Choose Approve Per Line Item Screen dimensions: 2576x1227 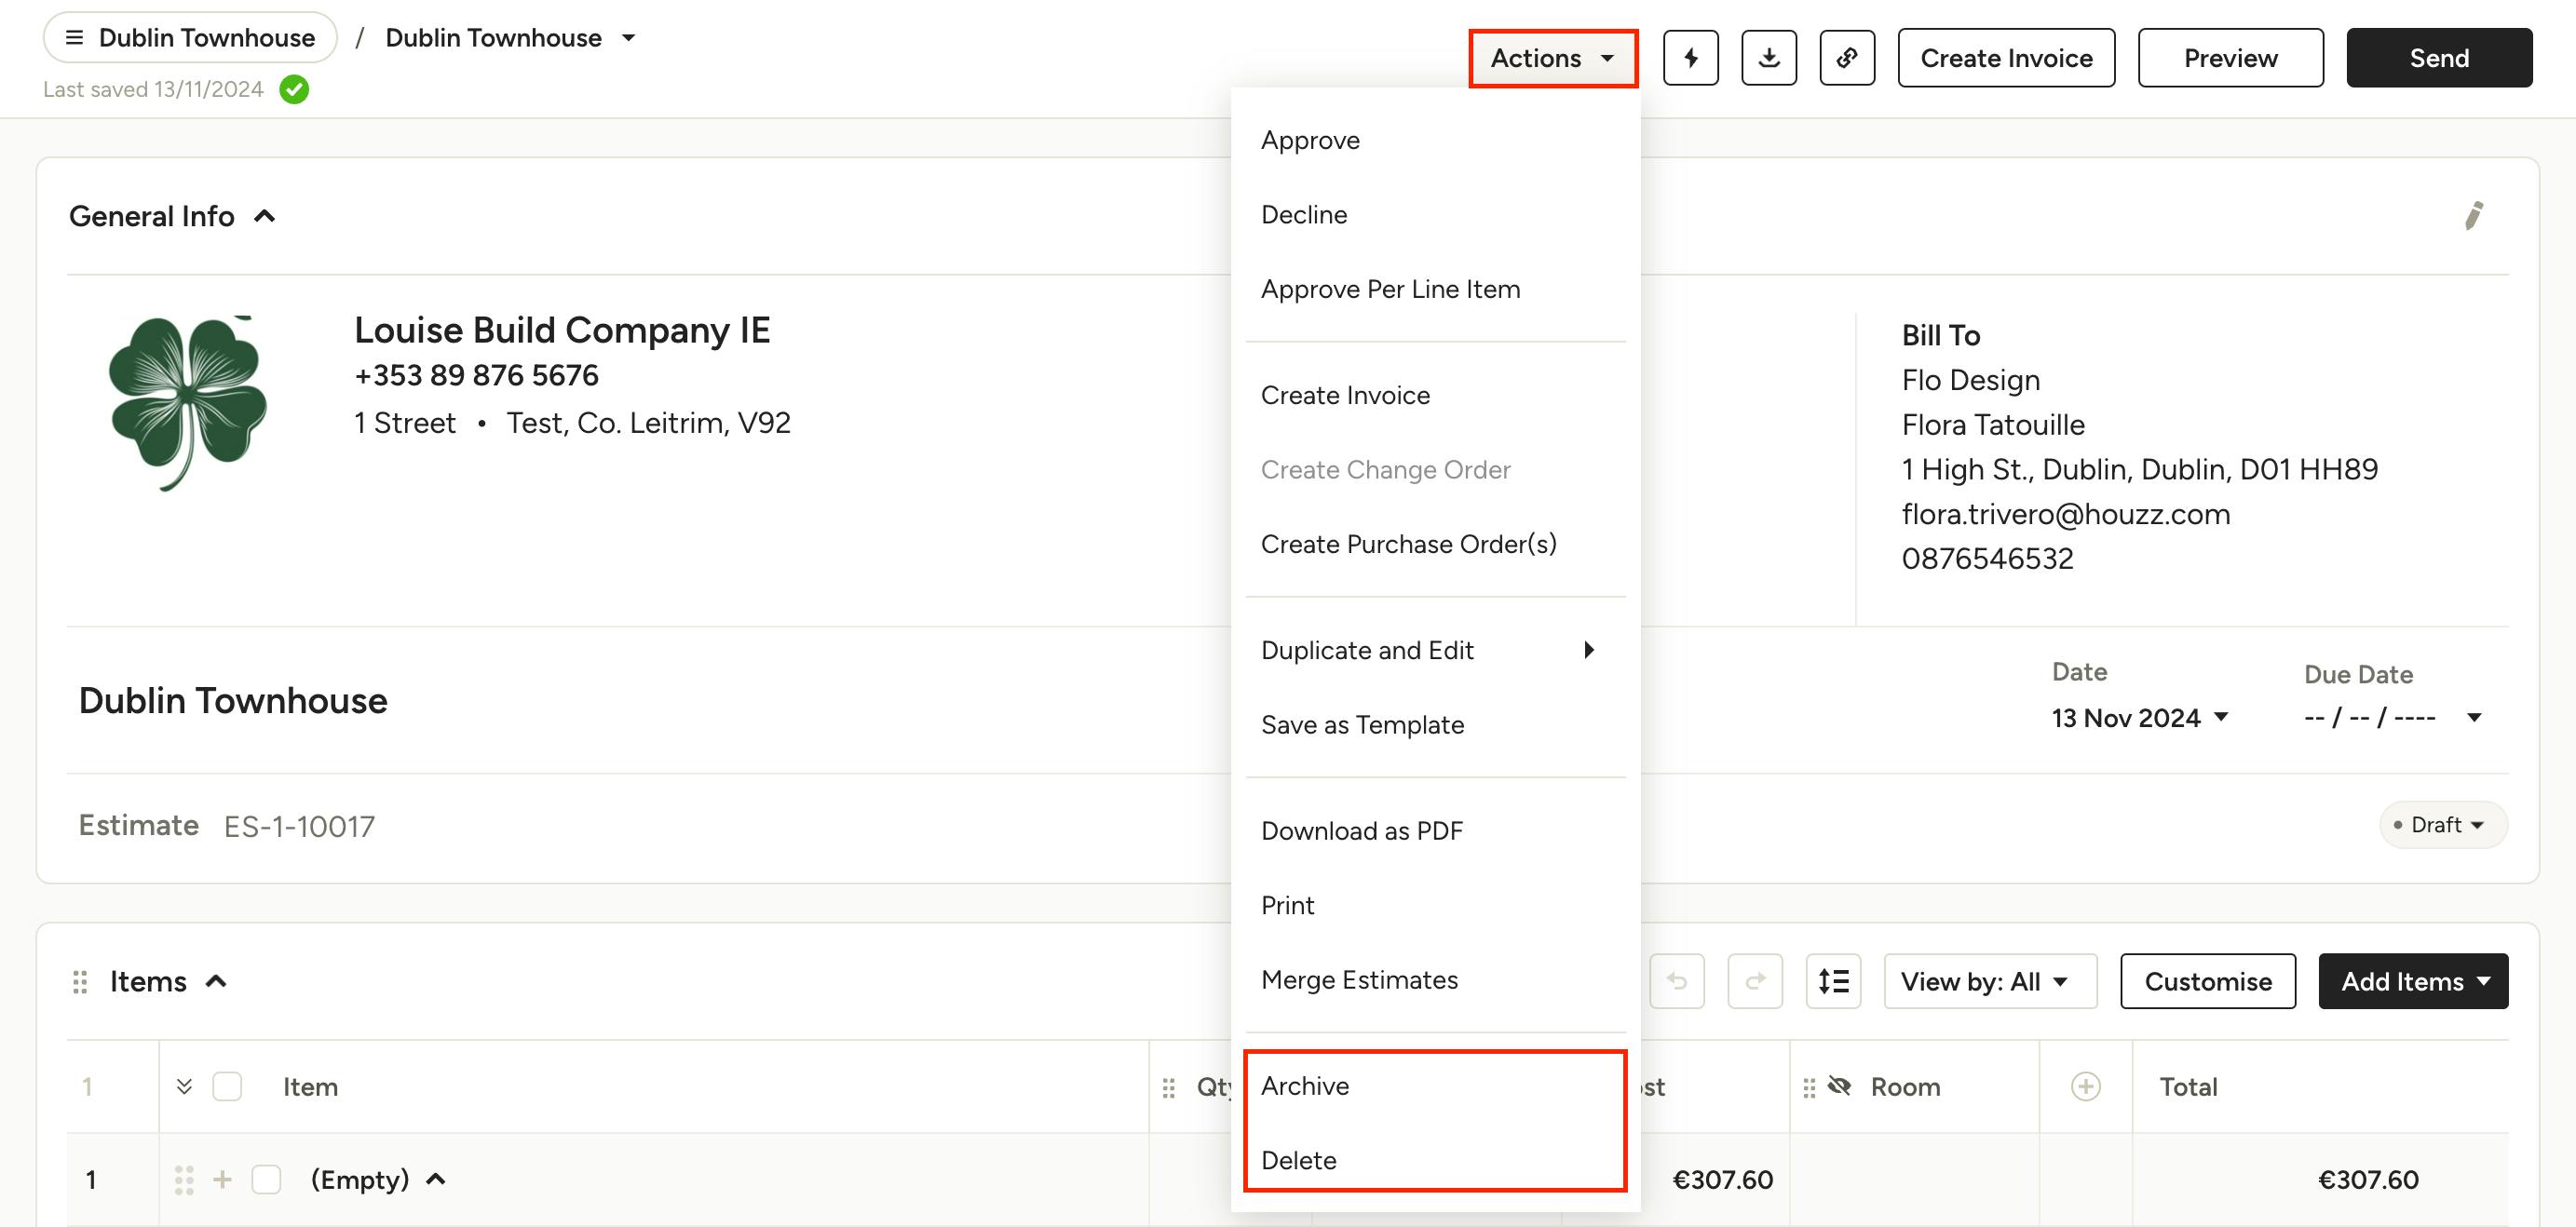(1435, 289)
